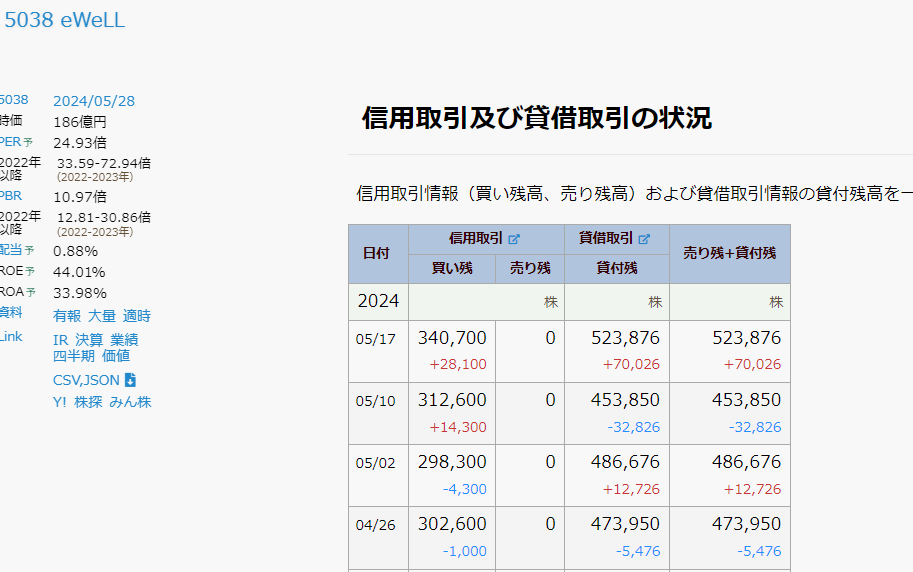Open the 価値 valuation link
This screenshot has width=913, height=572.
click(x=116, y=356)
